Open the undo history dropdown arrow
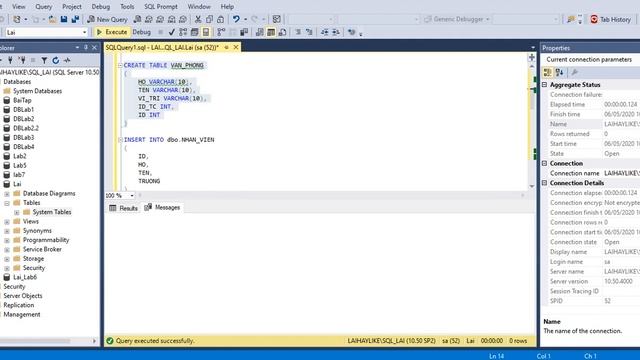Screen dimensions: 640x360 [245, 19]
